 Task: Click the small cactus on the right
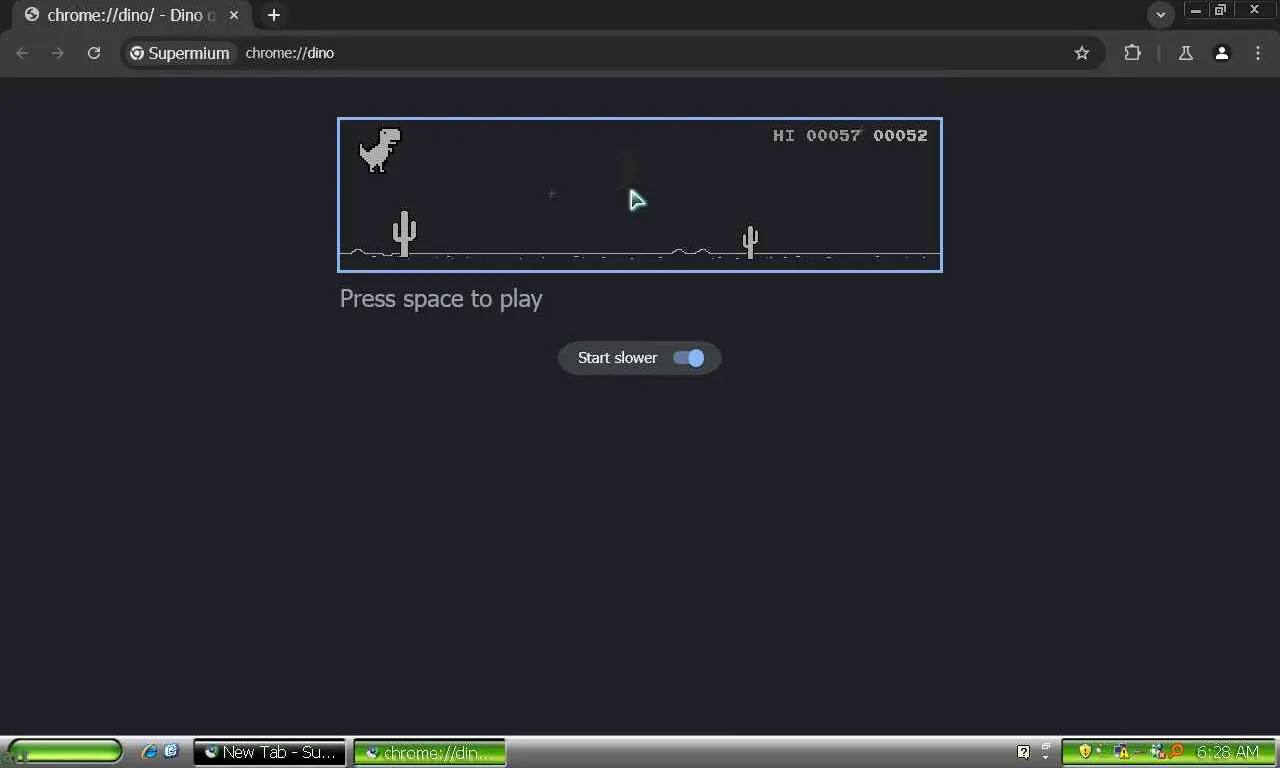[x=750, y=241]
